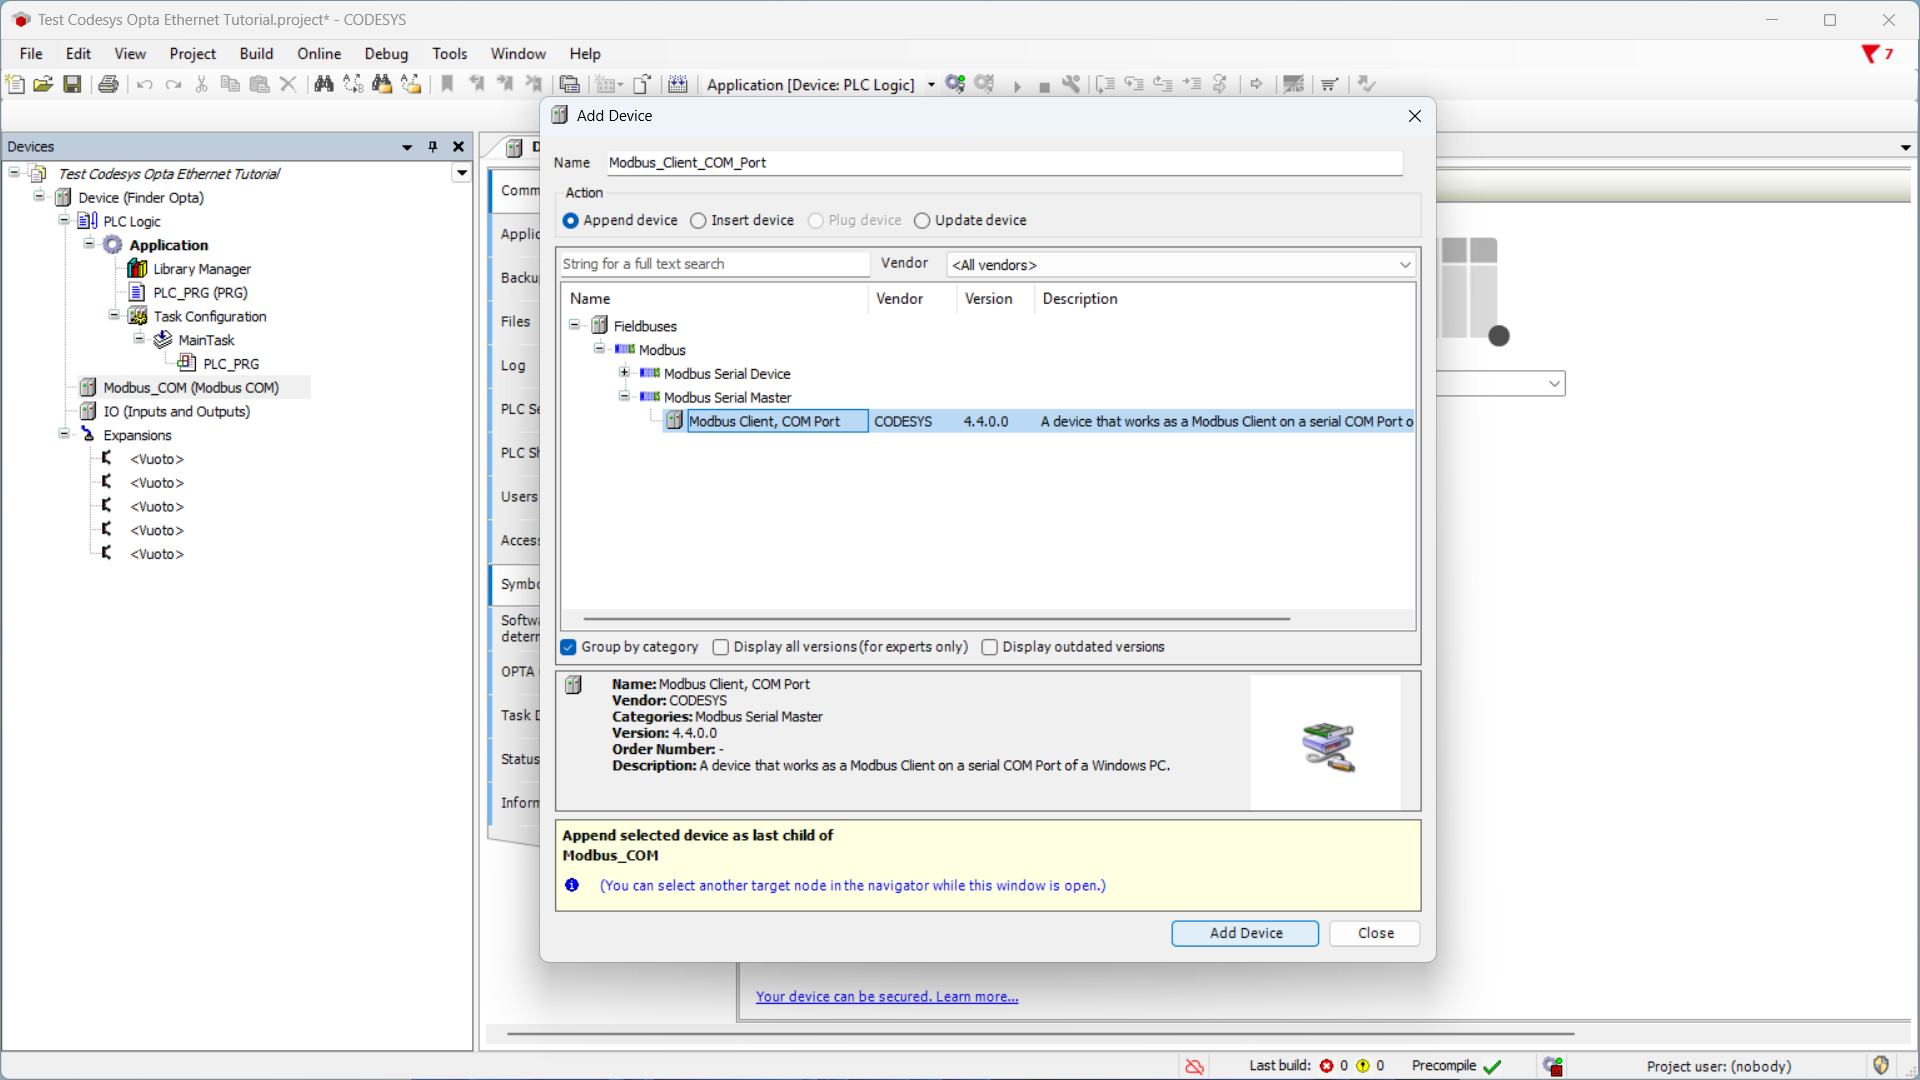Click the Login to device toolbar icon

point(955,85)
